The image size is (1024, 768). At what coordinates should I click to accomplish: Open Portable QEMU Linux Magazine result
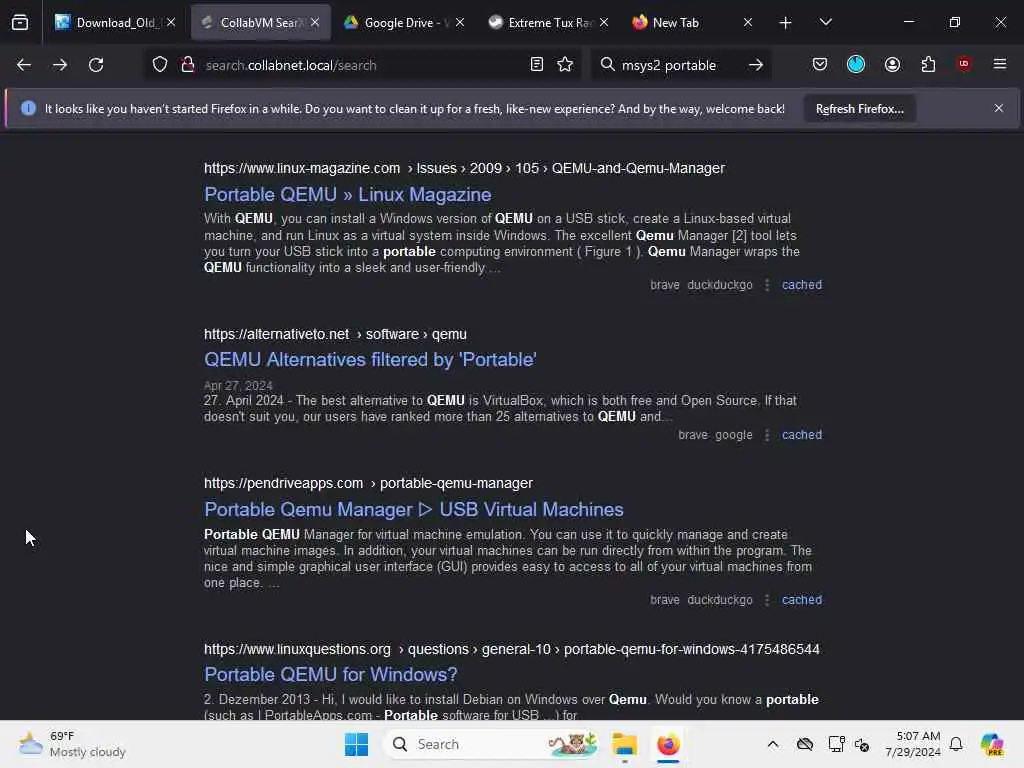pos(347,195)
